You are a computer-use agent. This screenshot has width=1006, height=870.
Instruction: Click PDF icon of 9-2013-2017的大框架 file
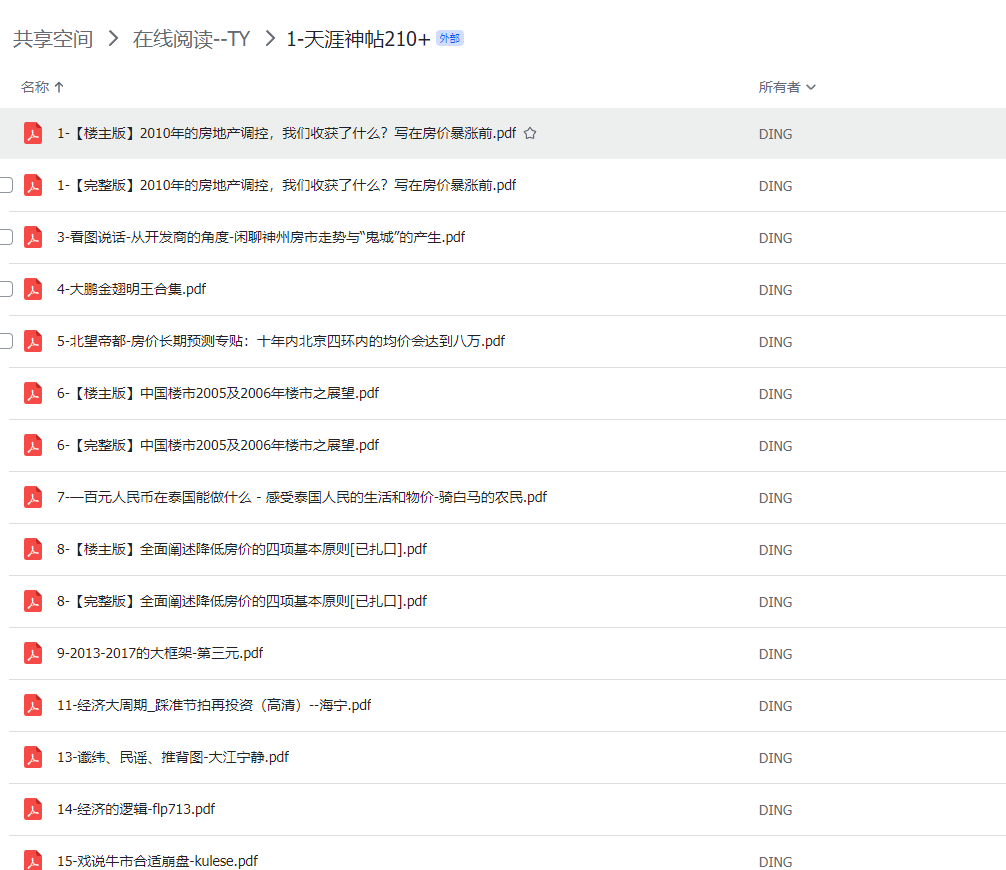[33, 653]
